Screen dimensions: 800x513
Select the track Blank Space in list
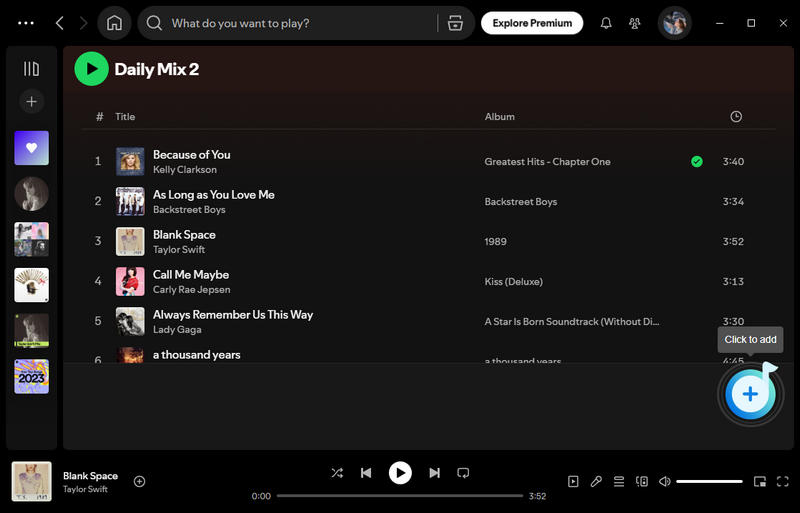coord(184,235)
